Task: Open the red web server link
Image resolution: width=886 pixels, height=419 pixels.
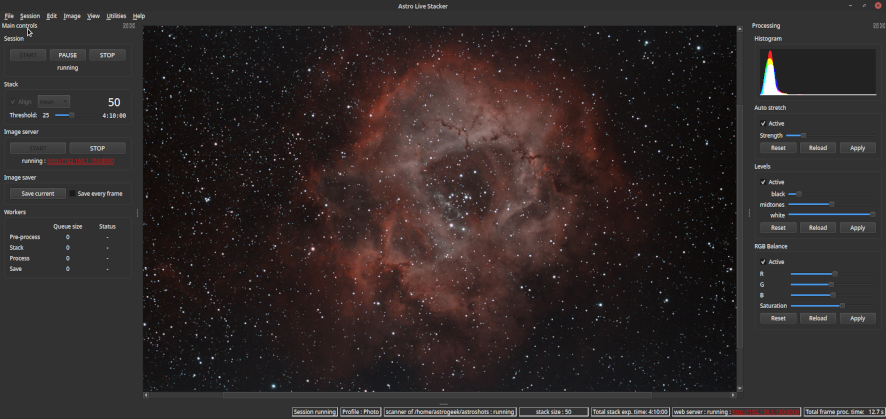Action: [80, 161]
